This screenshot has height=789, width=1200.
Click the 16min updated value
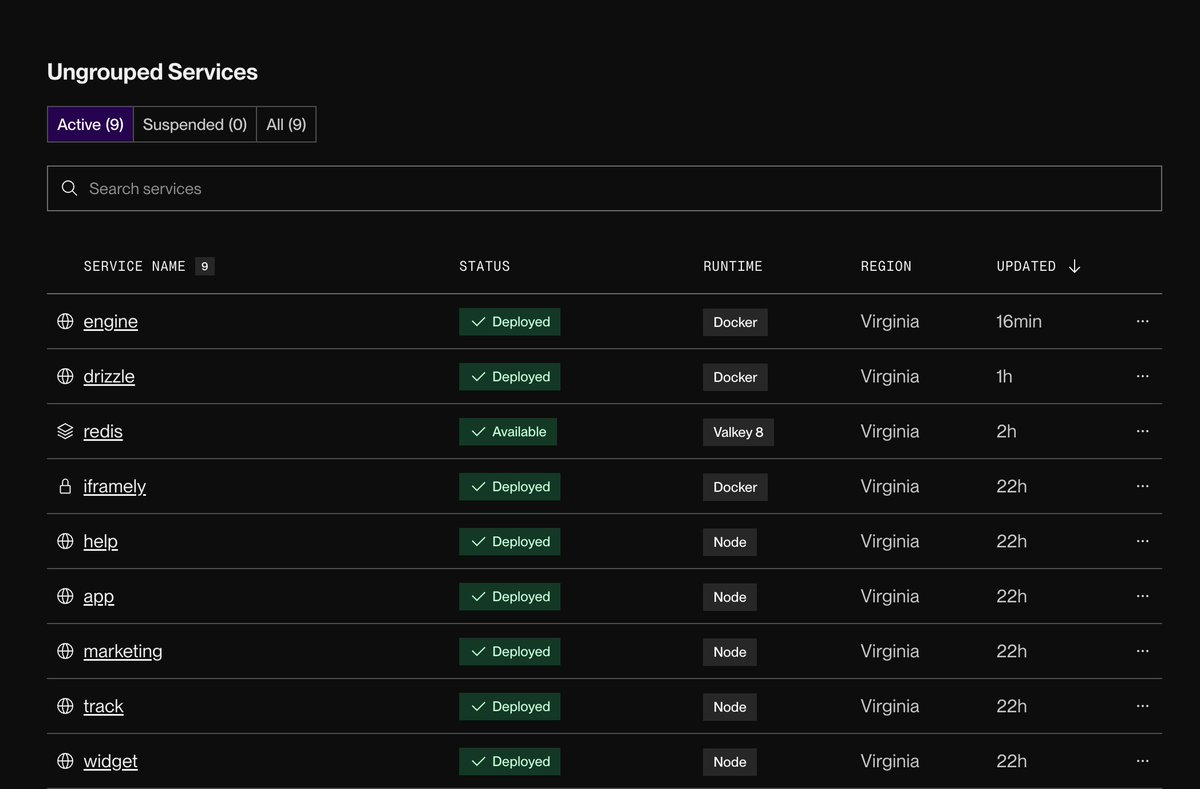pos(1019,322)
